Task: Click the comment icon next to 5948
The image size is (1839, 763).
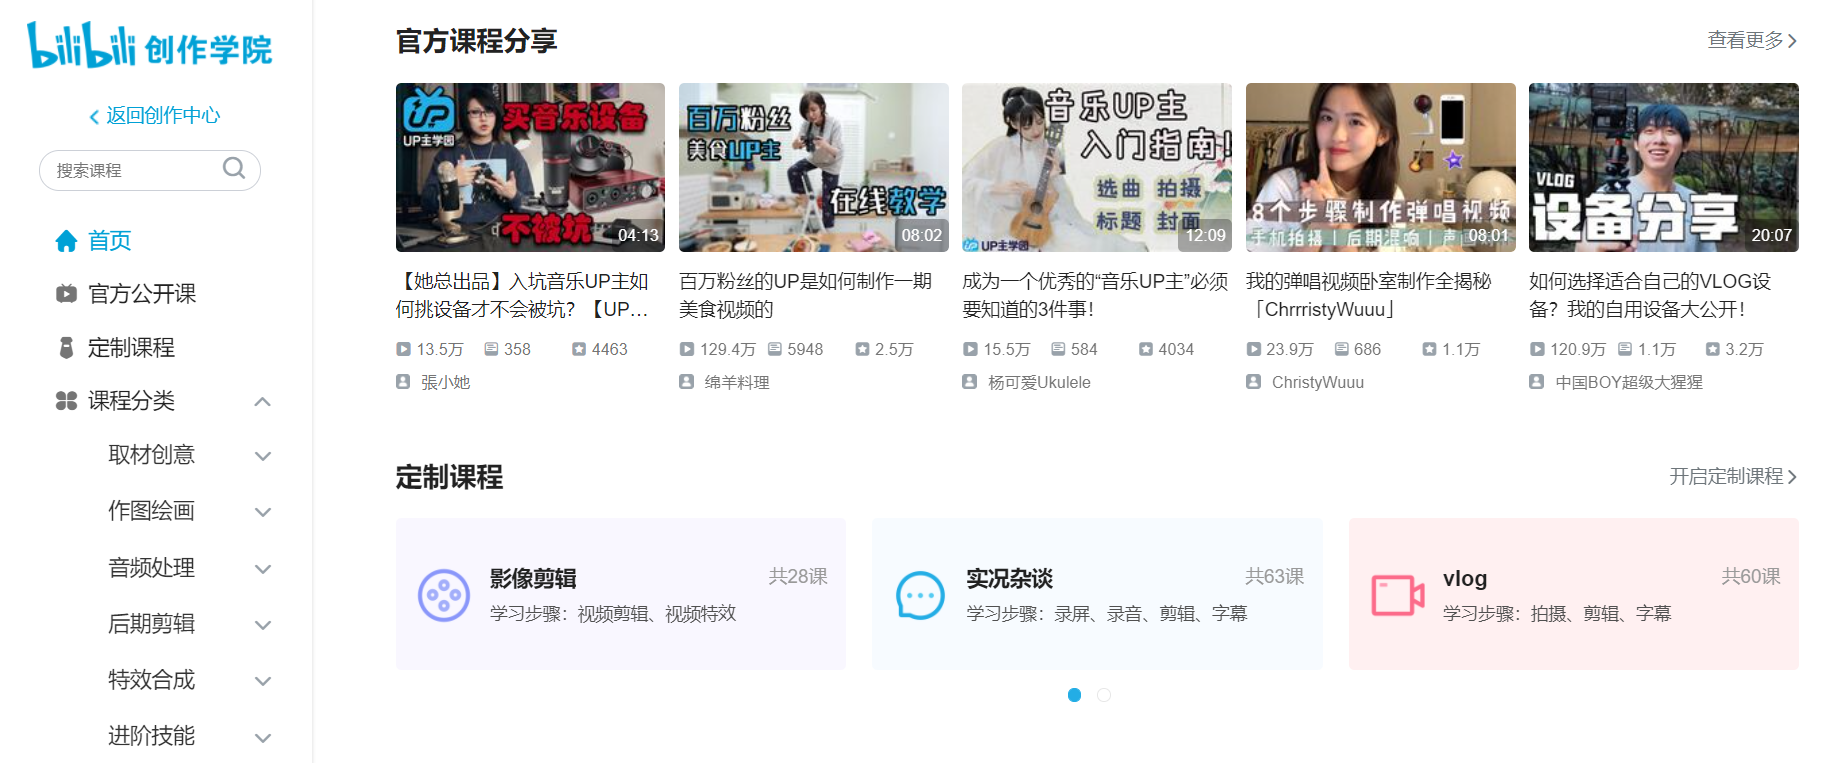Action: (775, 349)
